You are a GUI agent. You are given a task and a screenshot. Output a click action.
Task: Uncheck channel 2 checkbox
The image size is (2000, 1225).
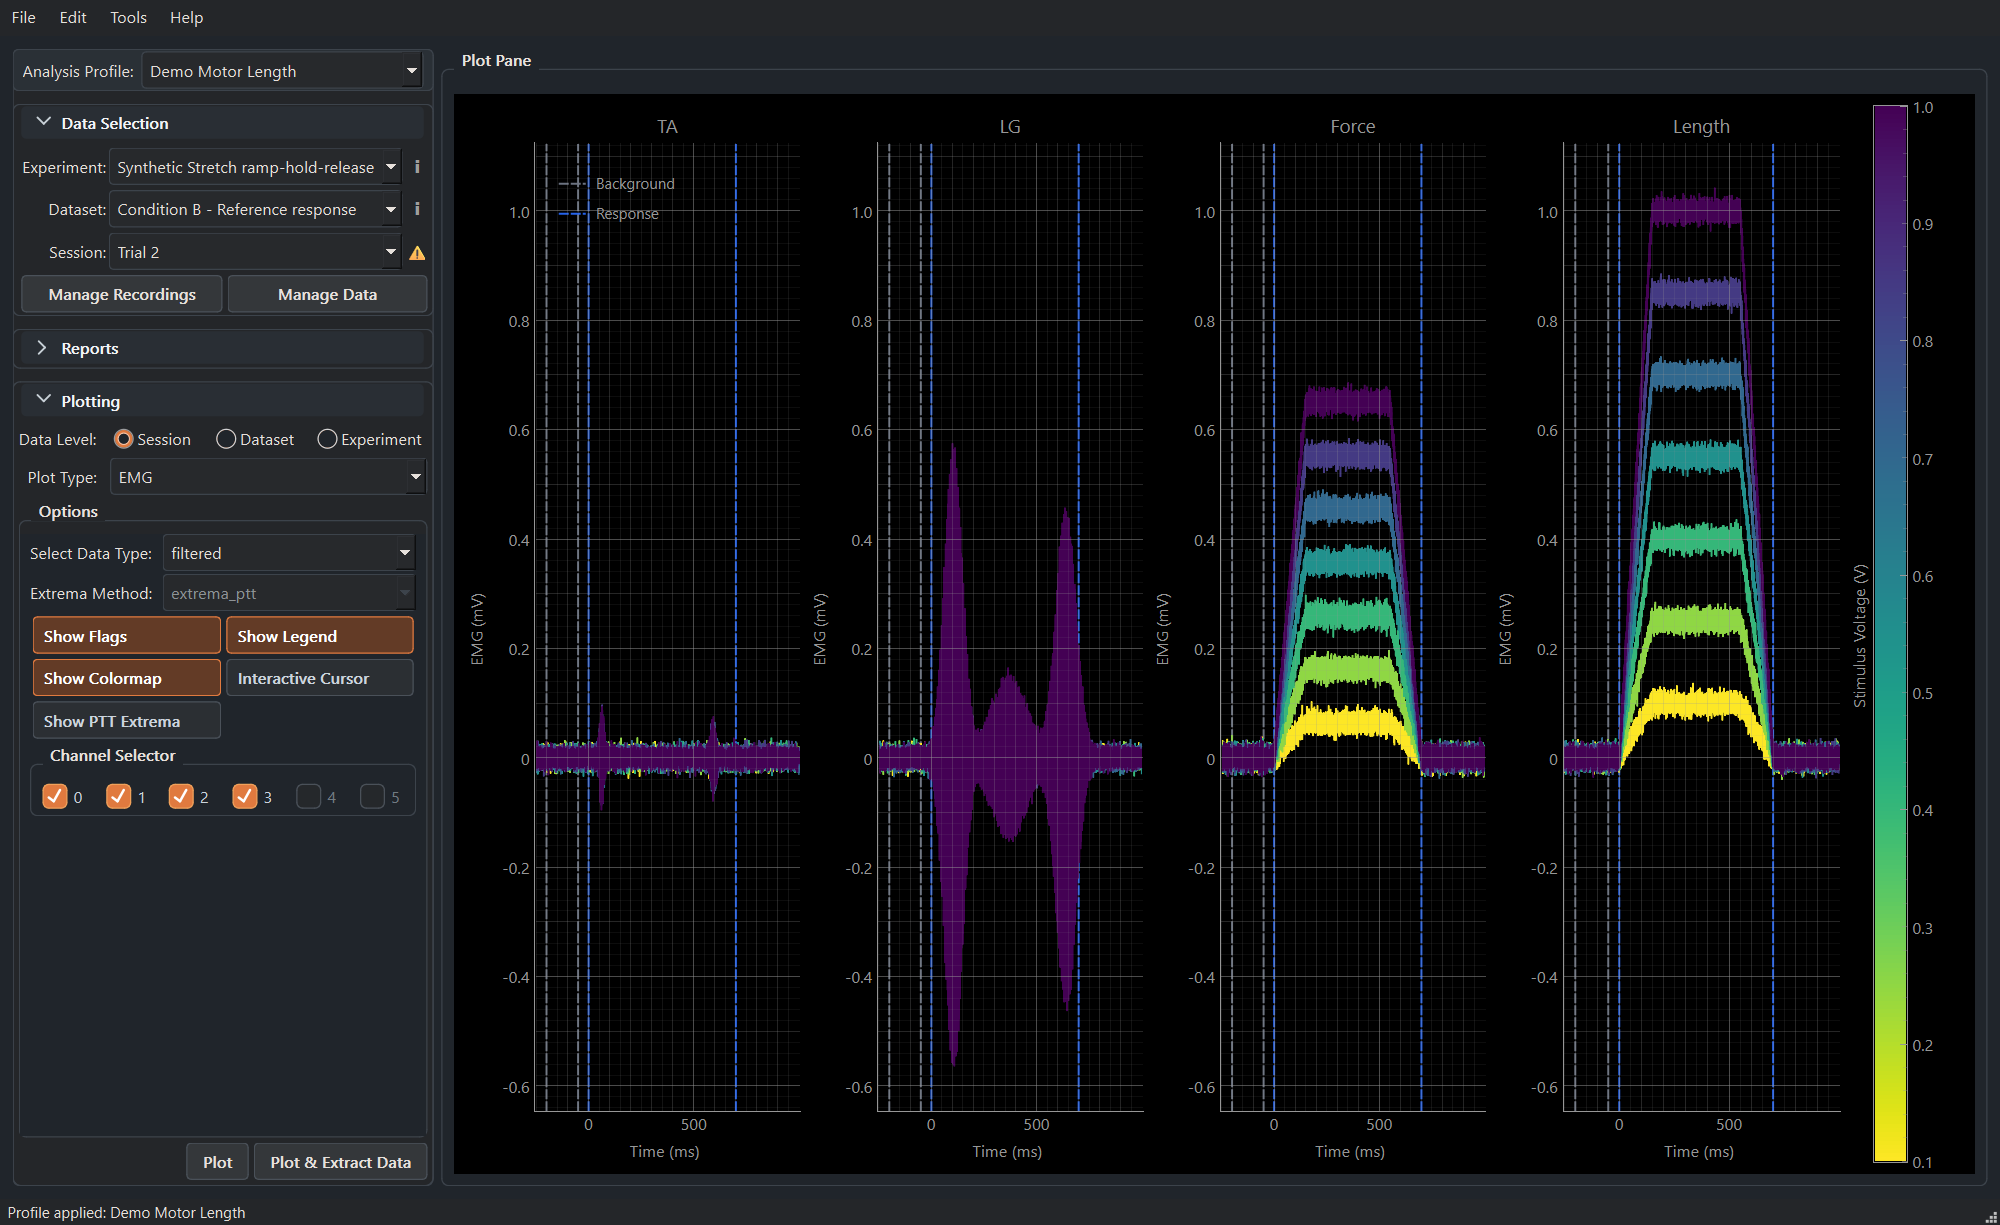click(x=181, y=796)
